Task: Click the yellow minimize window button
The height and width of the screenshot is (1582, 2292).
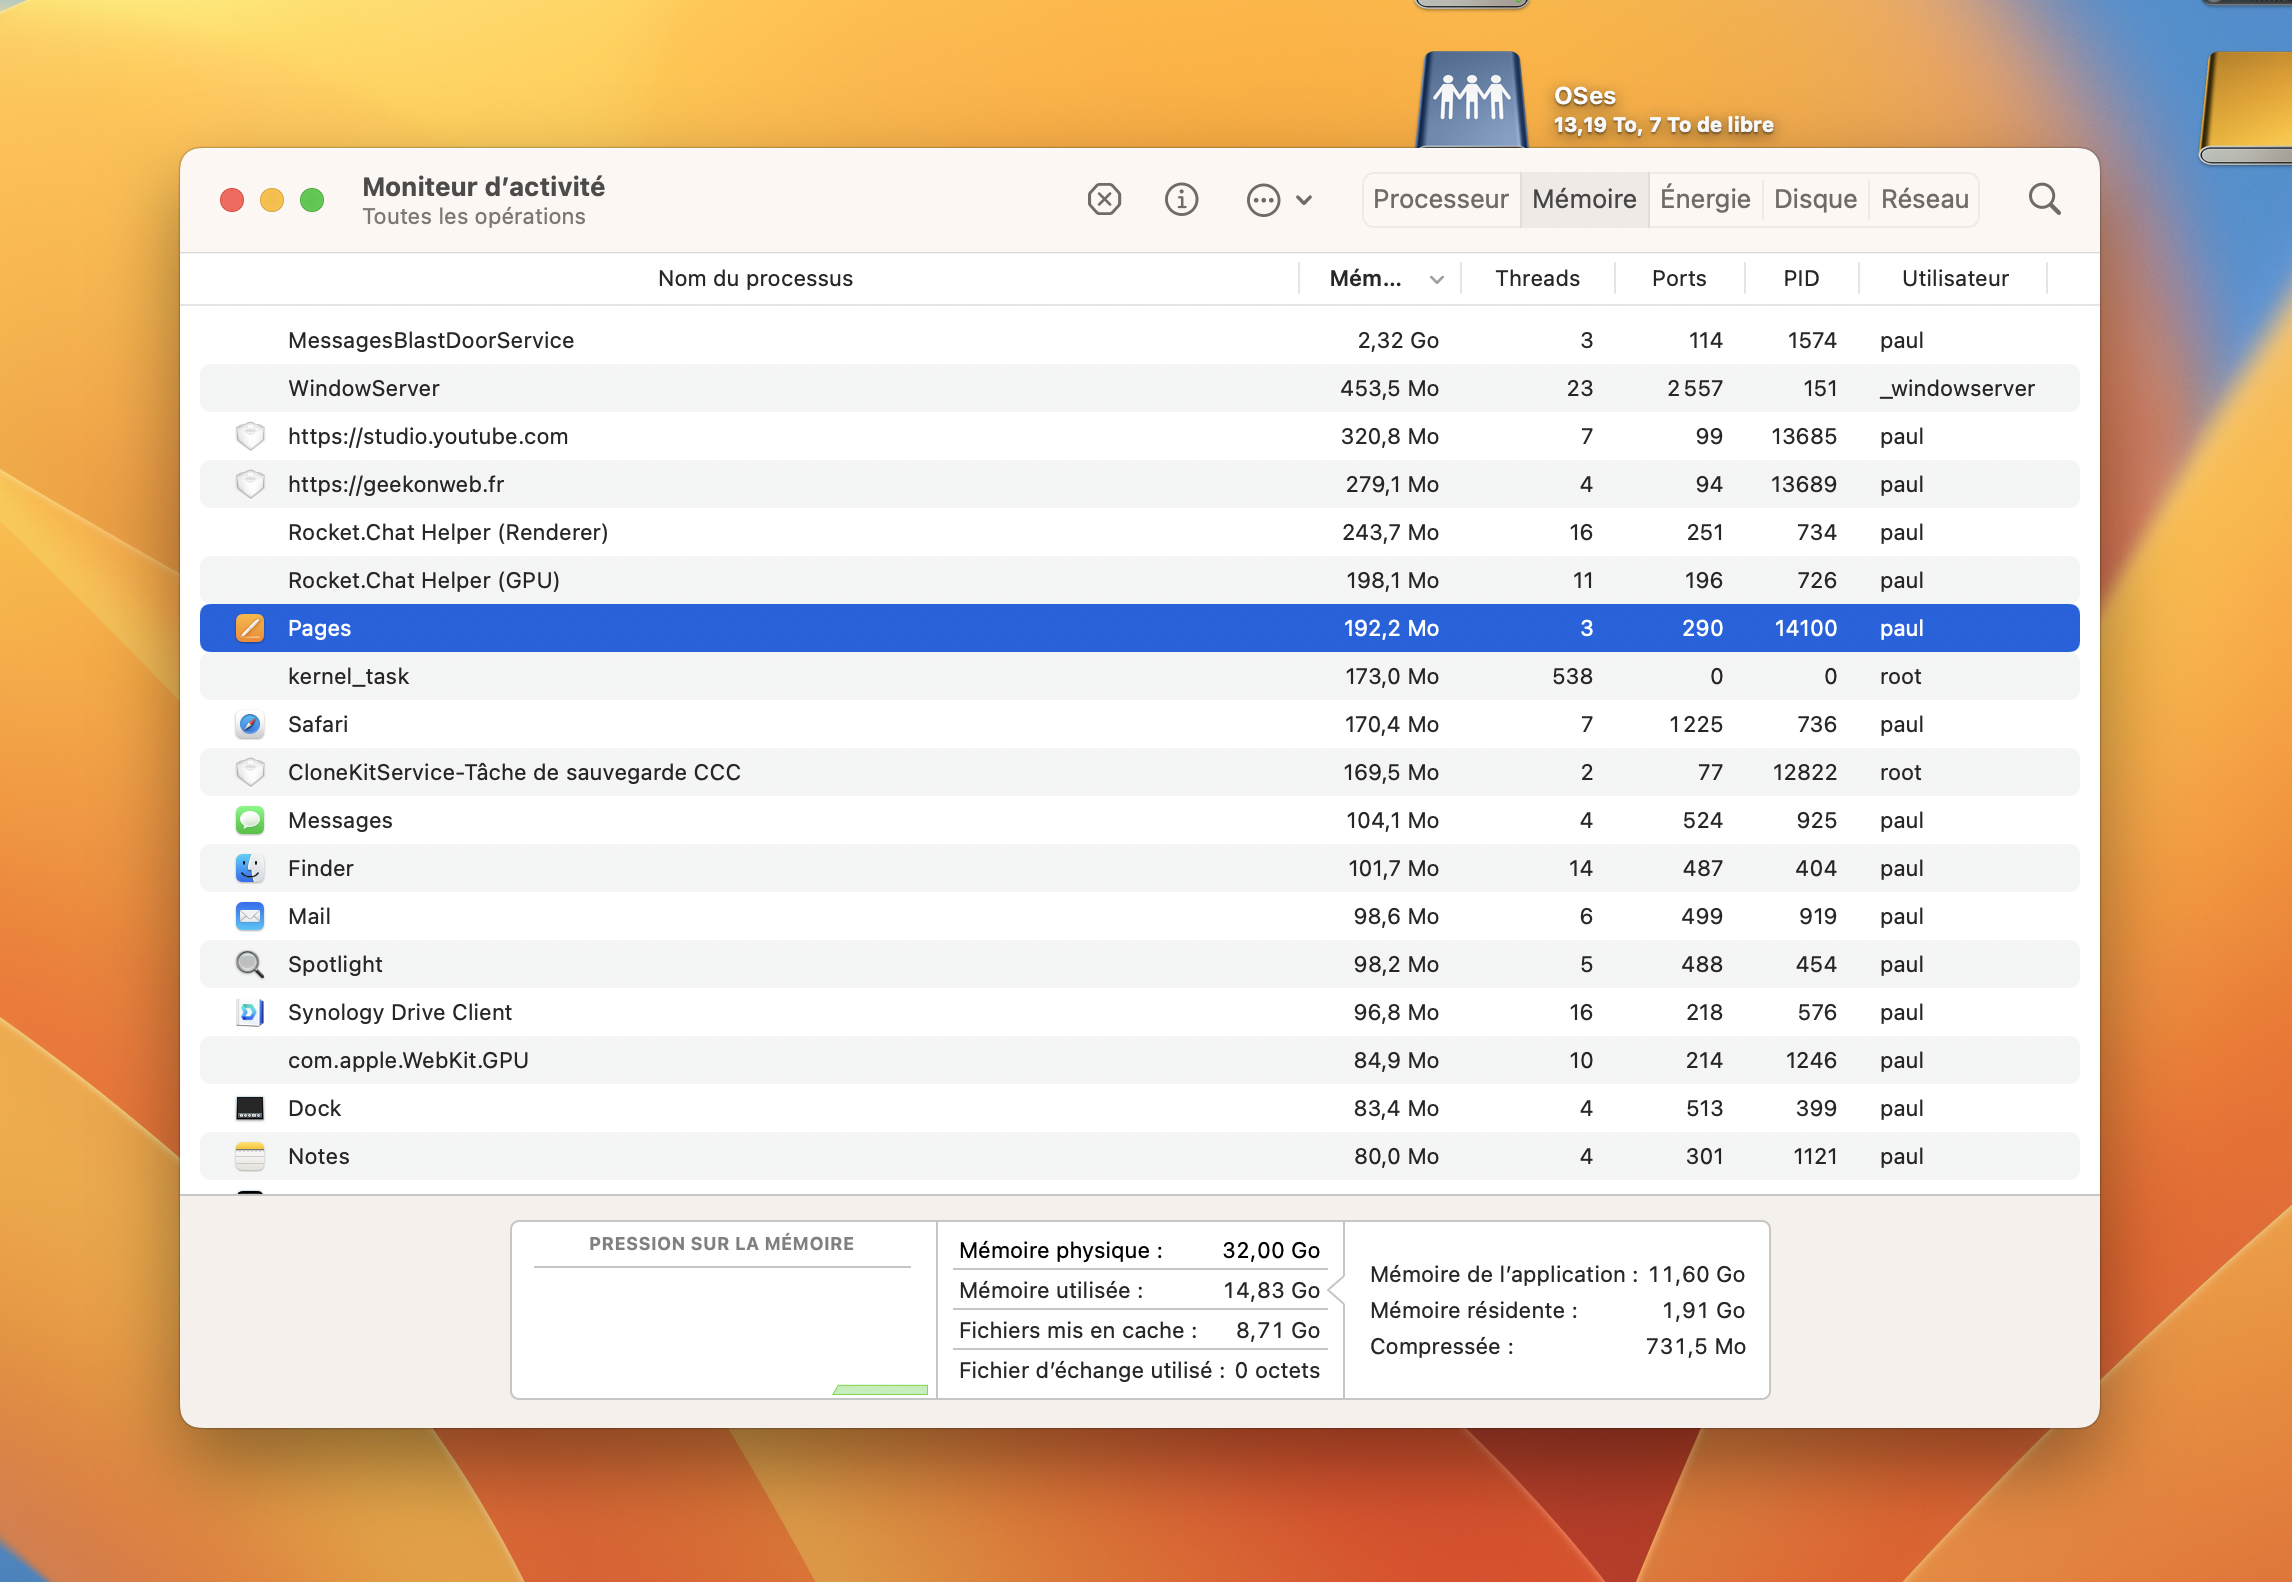Action: click(x=272, y=200)
